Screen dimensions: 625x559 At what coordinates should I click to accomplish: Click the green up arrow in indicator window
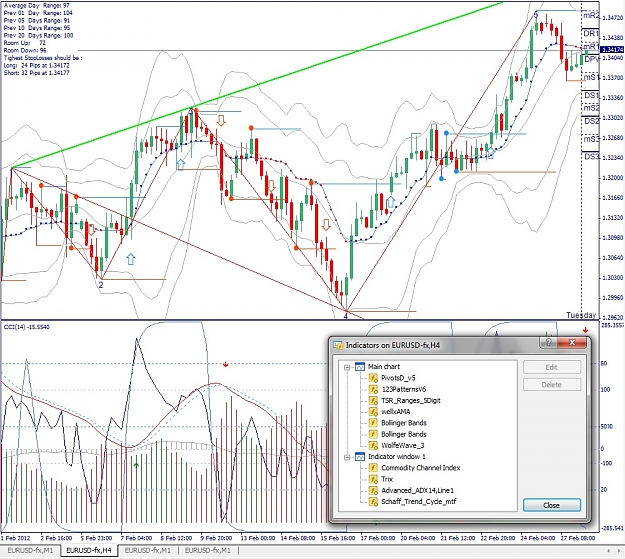pyautogui.click(x=136, y=465)
